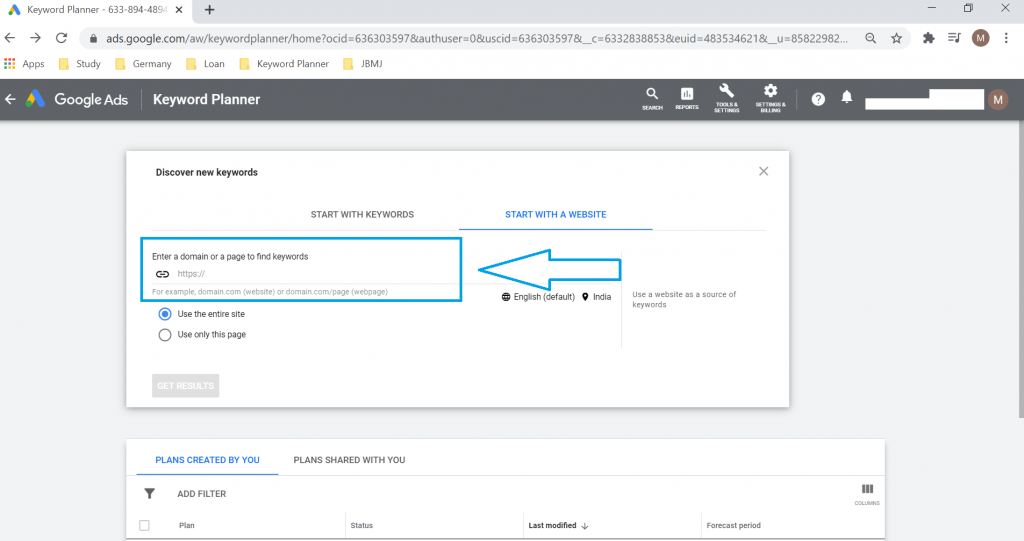Open Chrome profile avatar

click(x=980, y=38)
